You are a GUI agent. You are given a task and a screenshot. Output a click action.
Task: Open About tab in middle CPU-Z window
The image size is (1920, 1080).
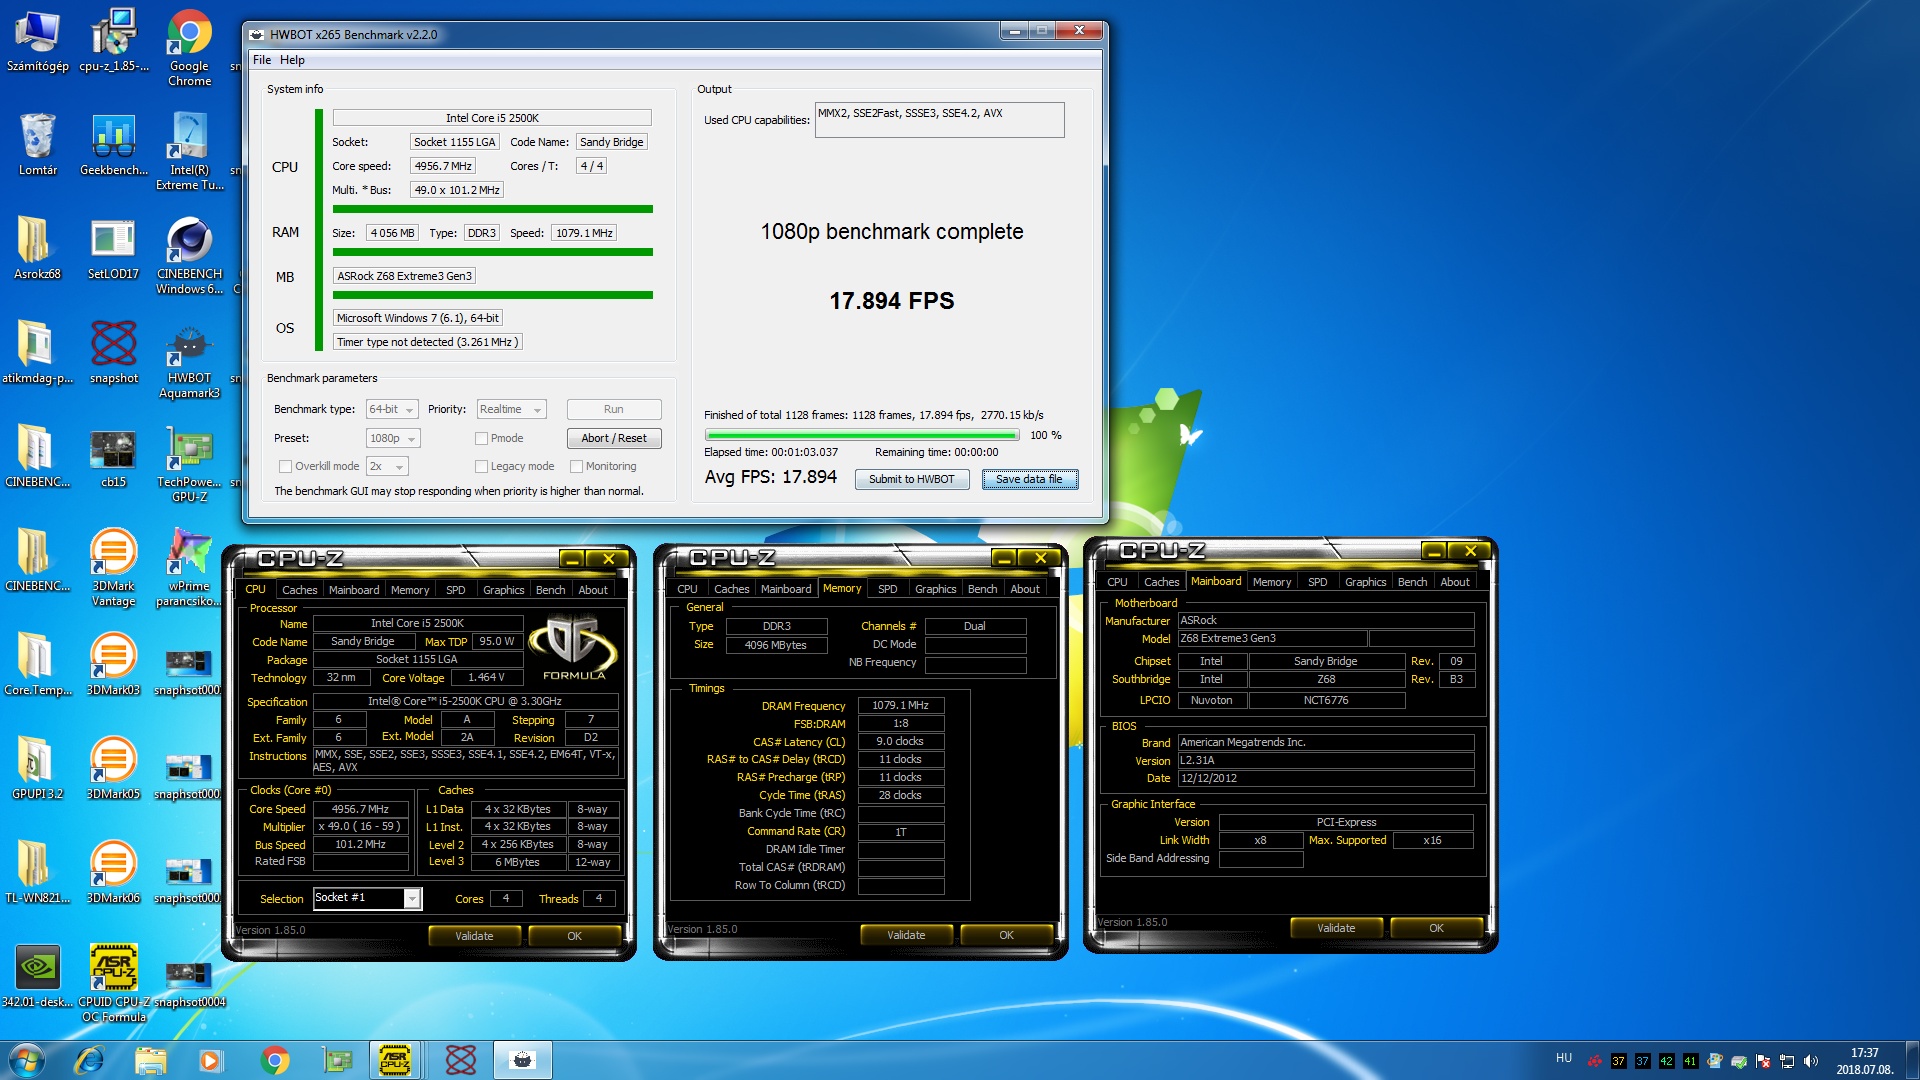tap(1024, 589)
